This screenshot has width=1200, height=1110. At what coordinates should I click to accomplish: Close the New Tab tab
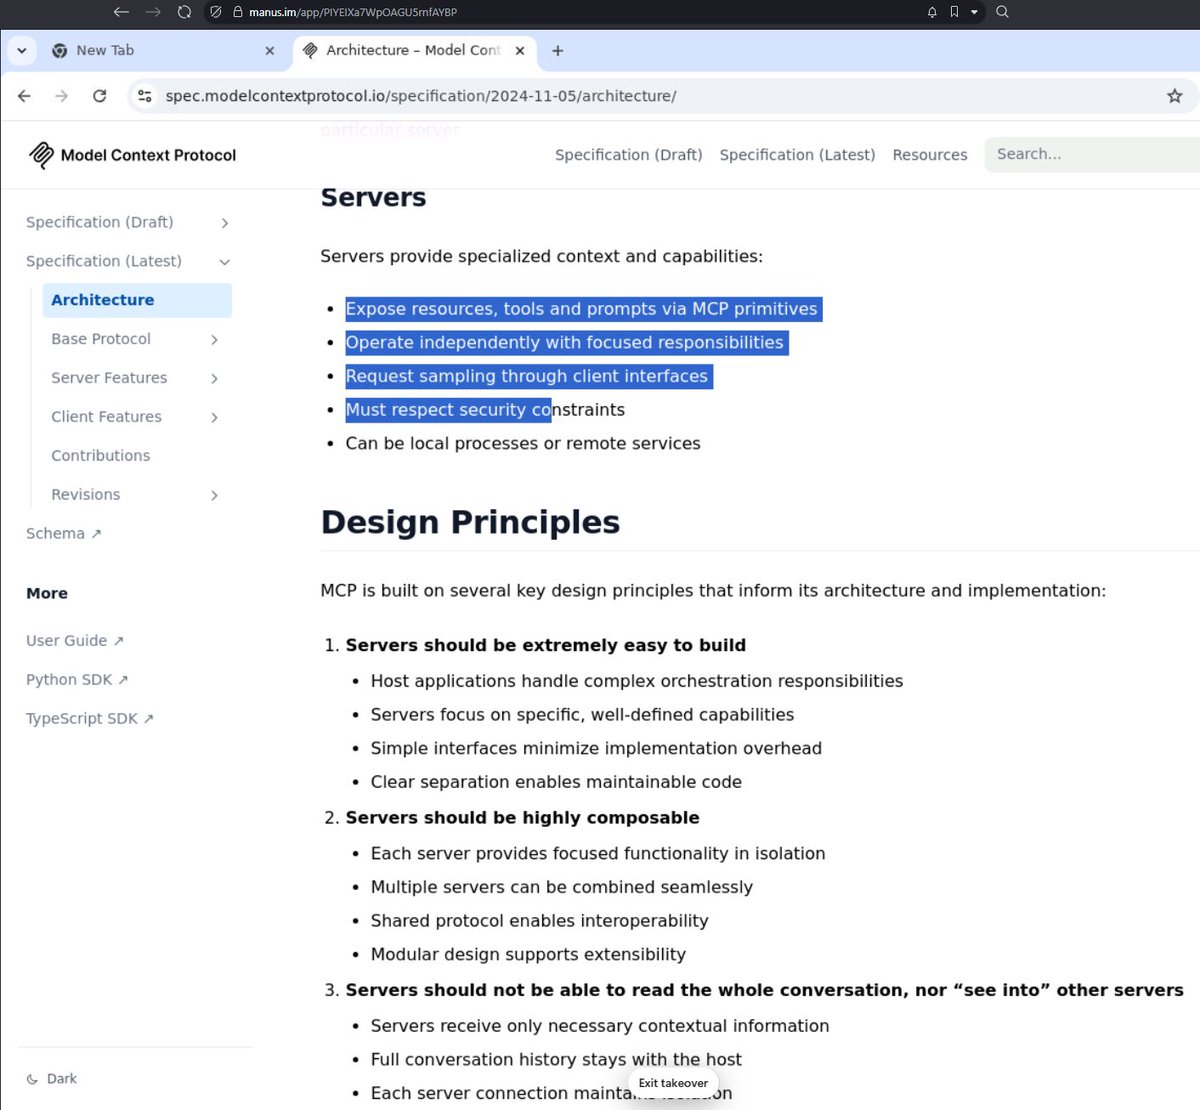click(x=269, y=50)
